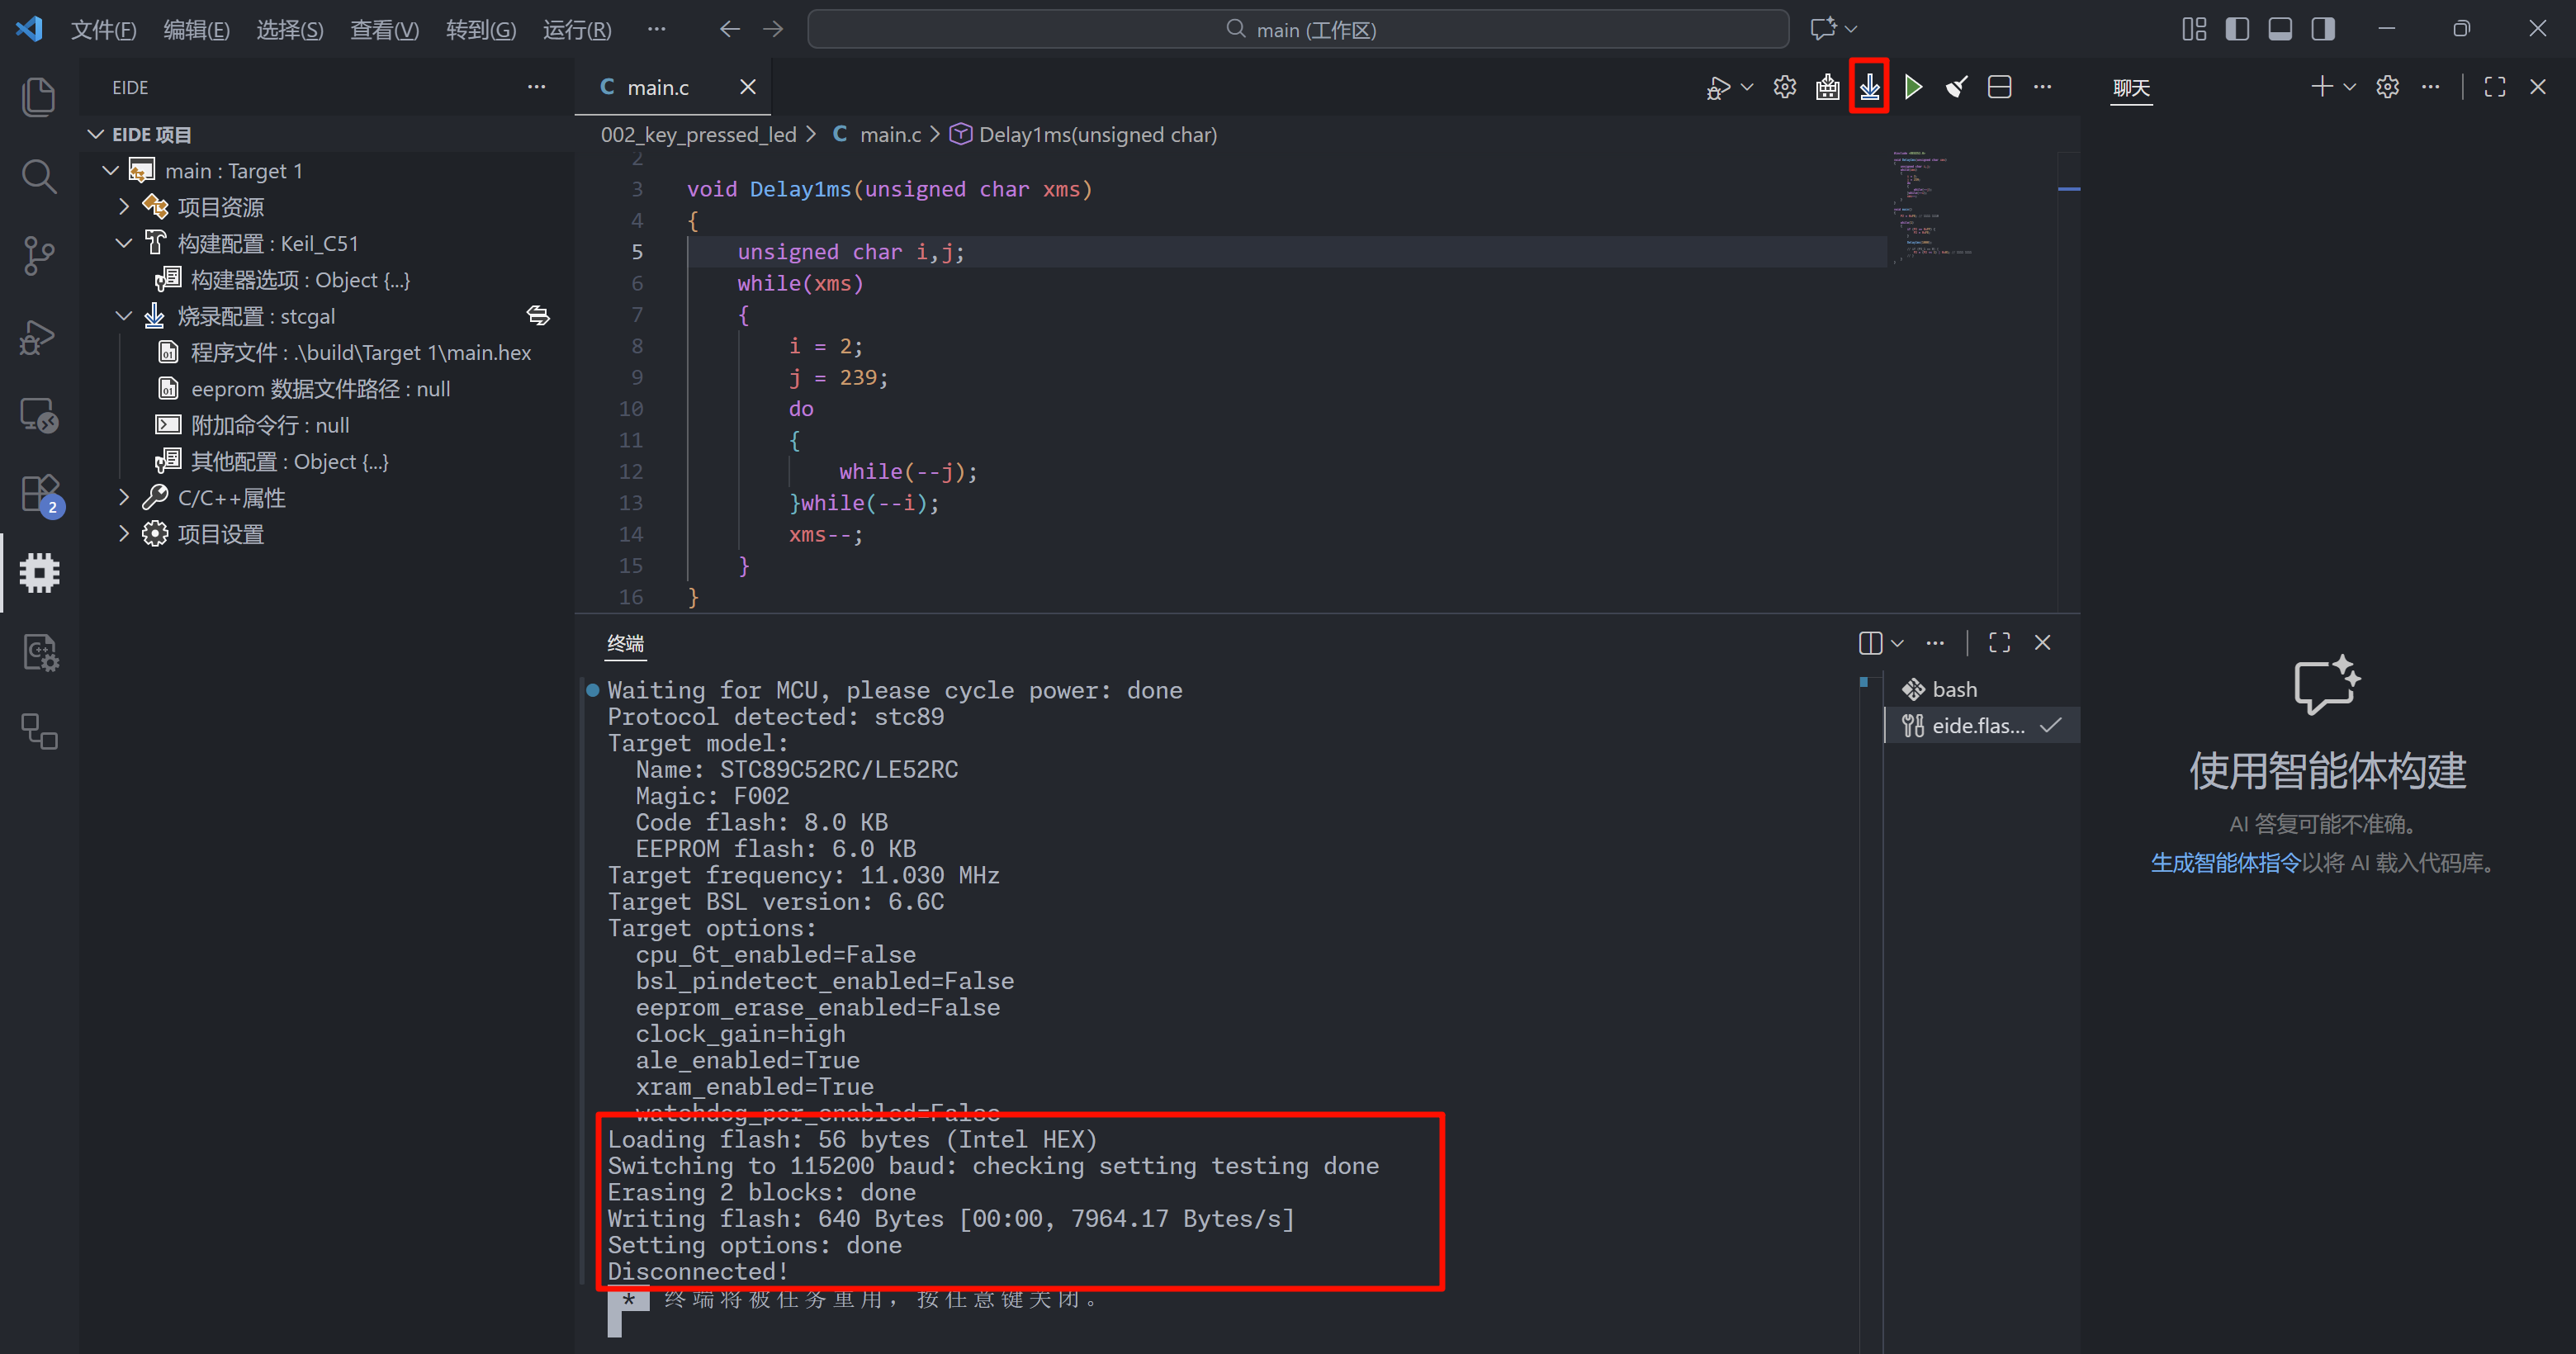Toggle the secondary side bar layout button
The height and width of the screenshot is (1354, 2576).
[x=2323, y=29]
